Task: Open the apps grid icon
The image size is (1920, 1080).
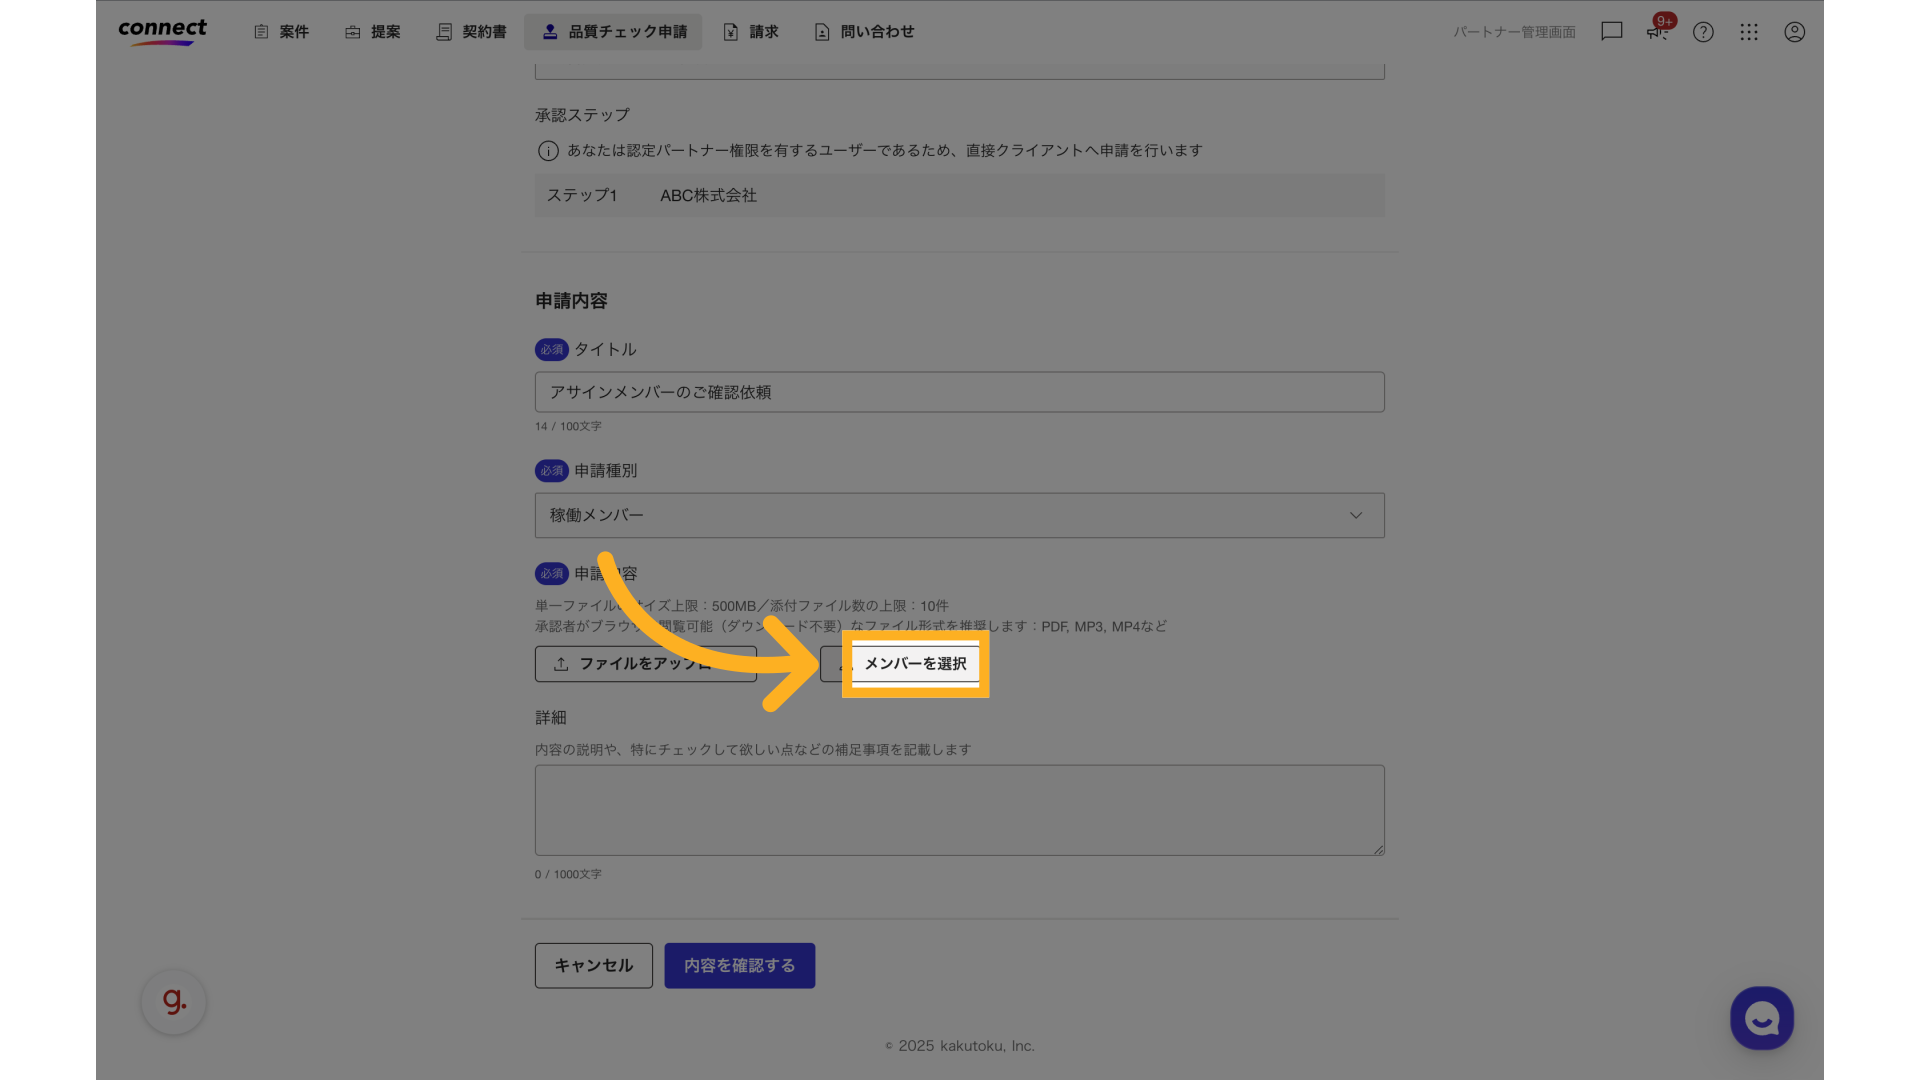Action: pos(1749,31)
